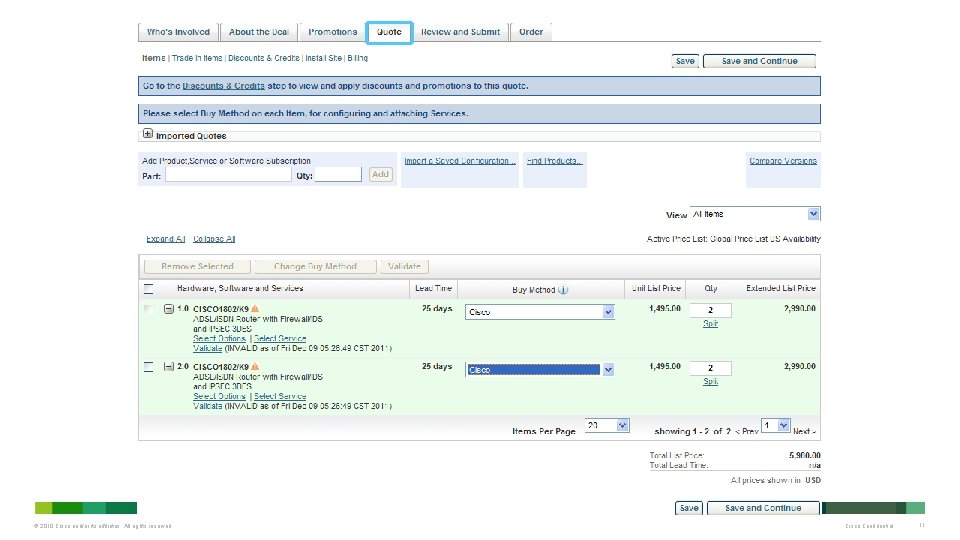The image size is (960, 540).
Task: Open the page number dropdown
Action: tap(776, 426)
